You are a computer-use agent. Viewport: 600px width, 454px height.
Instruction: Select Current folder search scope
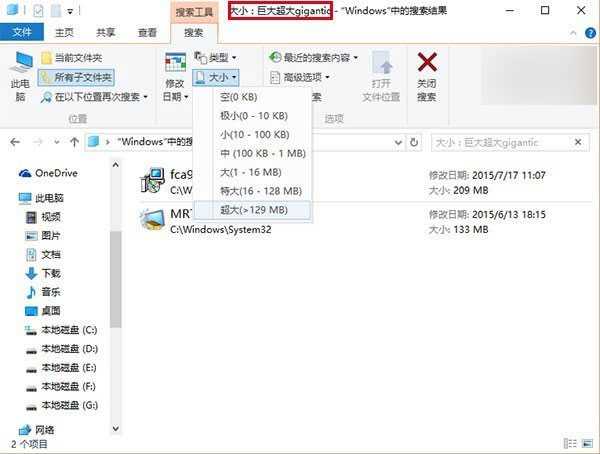(72, 58)
